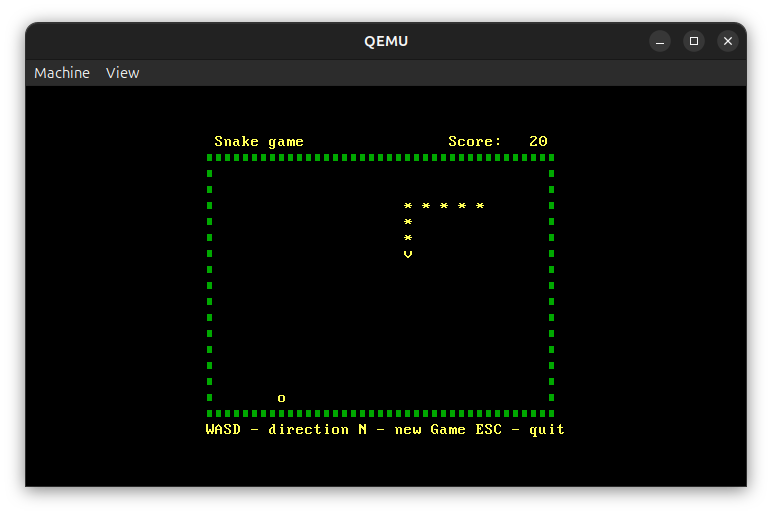Click the score value 20
772x515 pixels.
click(538, 142)
